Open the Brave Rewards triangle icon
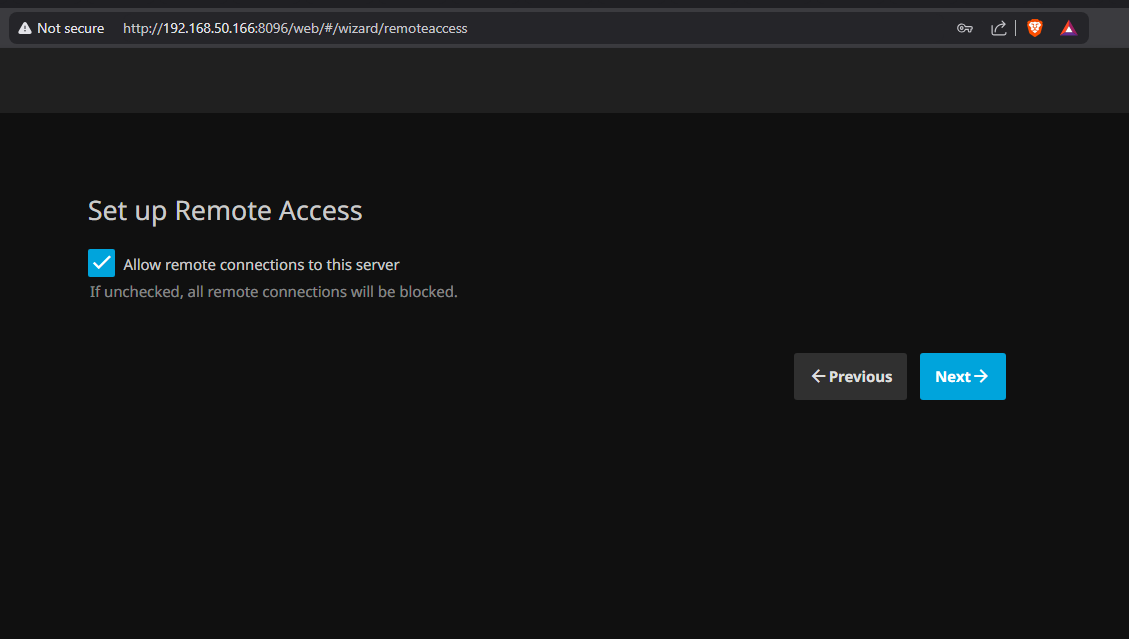The height and width of the screenshot is (639, 1129). [1069, 28]
